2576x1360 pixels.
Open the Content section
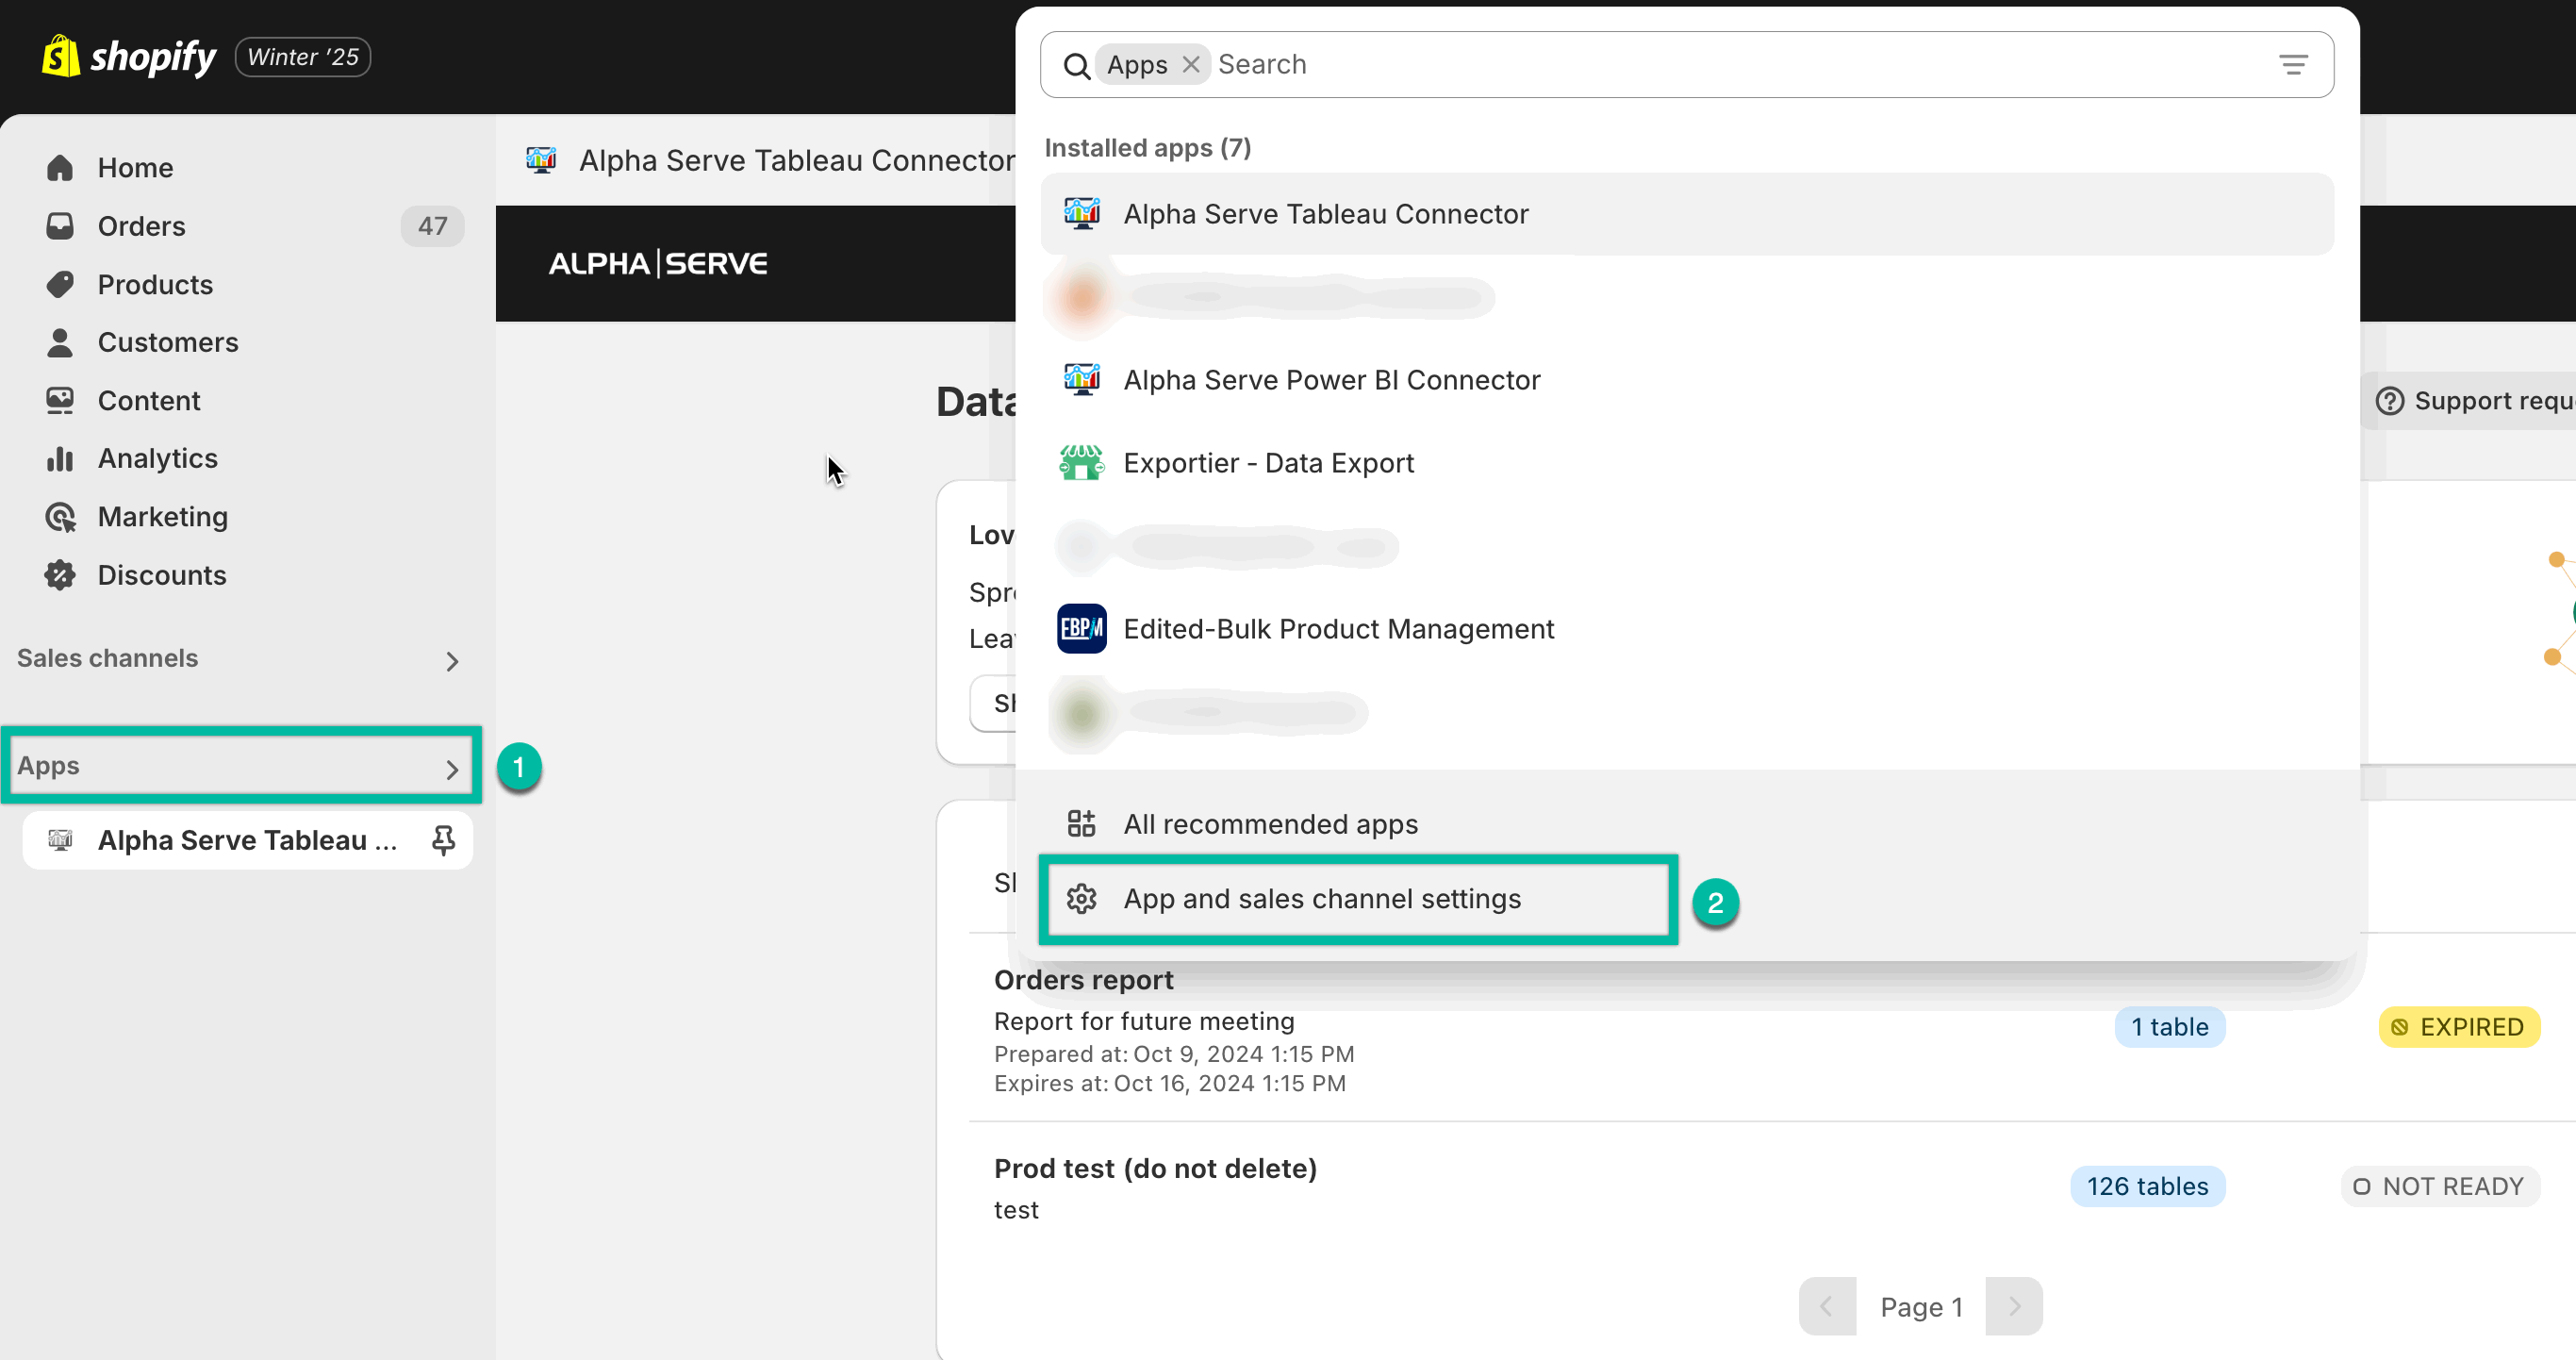coord(149,400)
